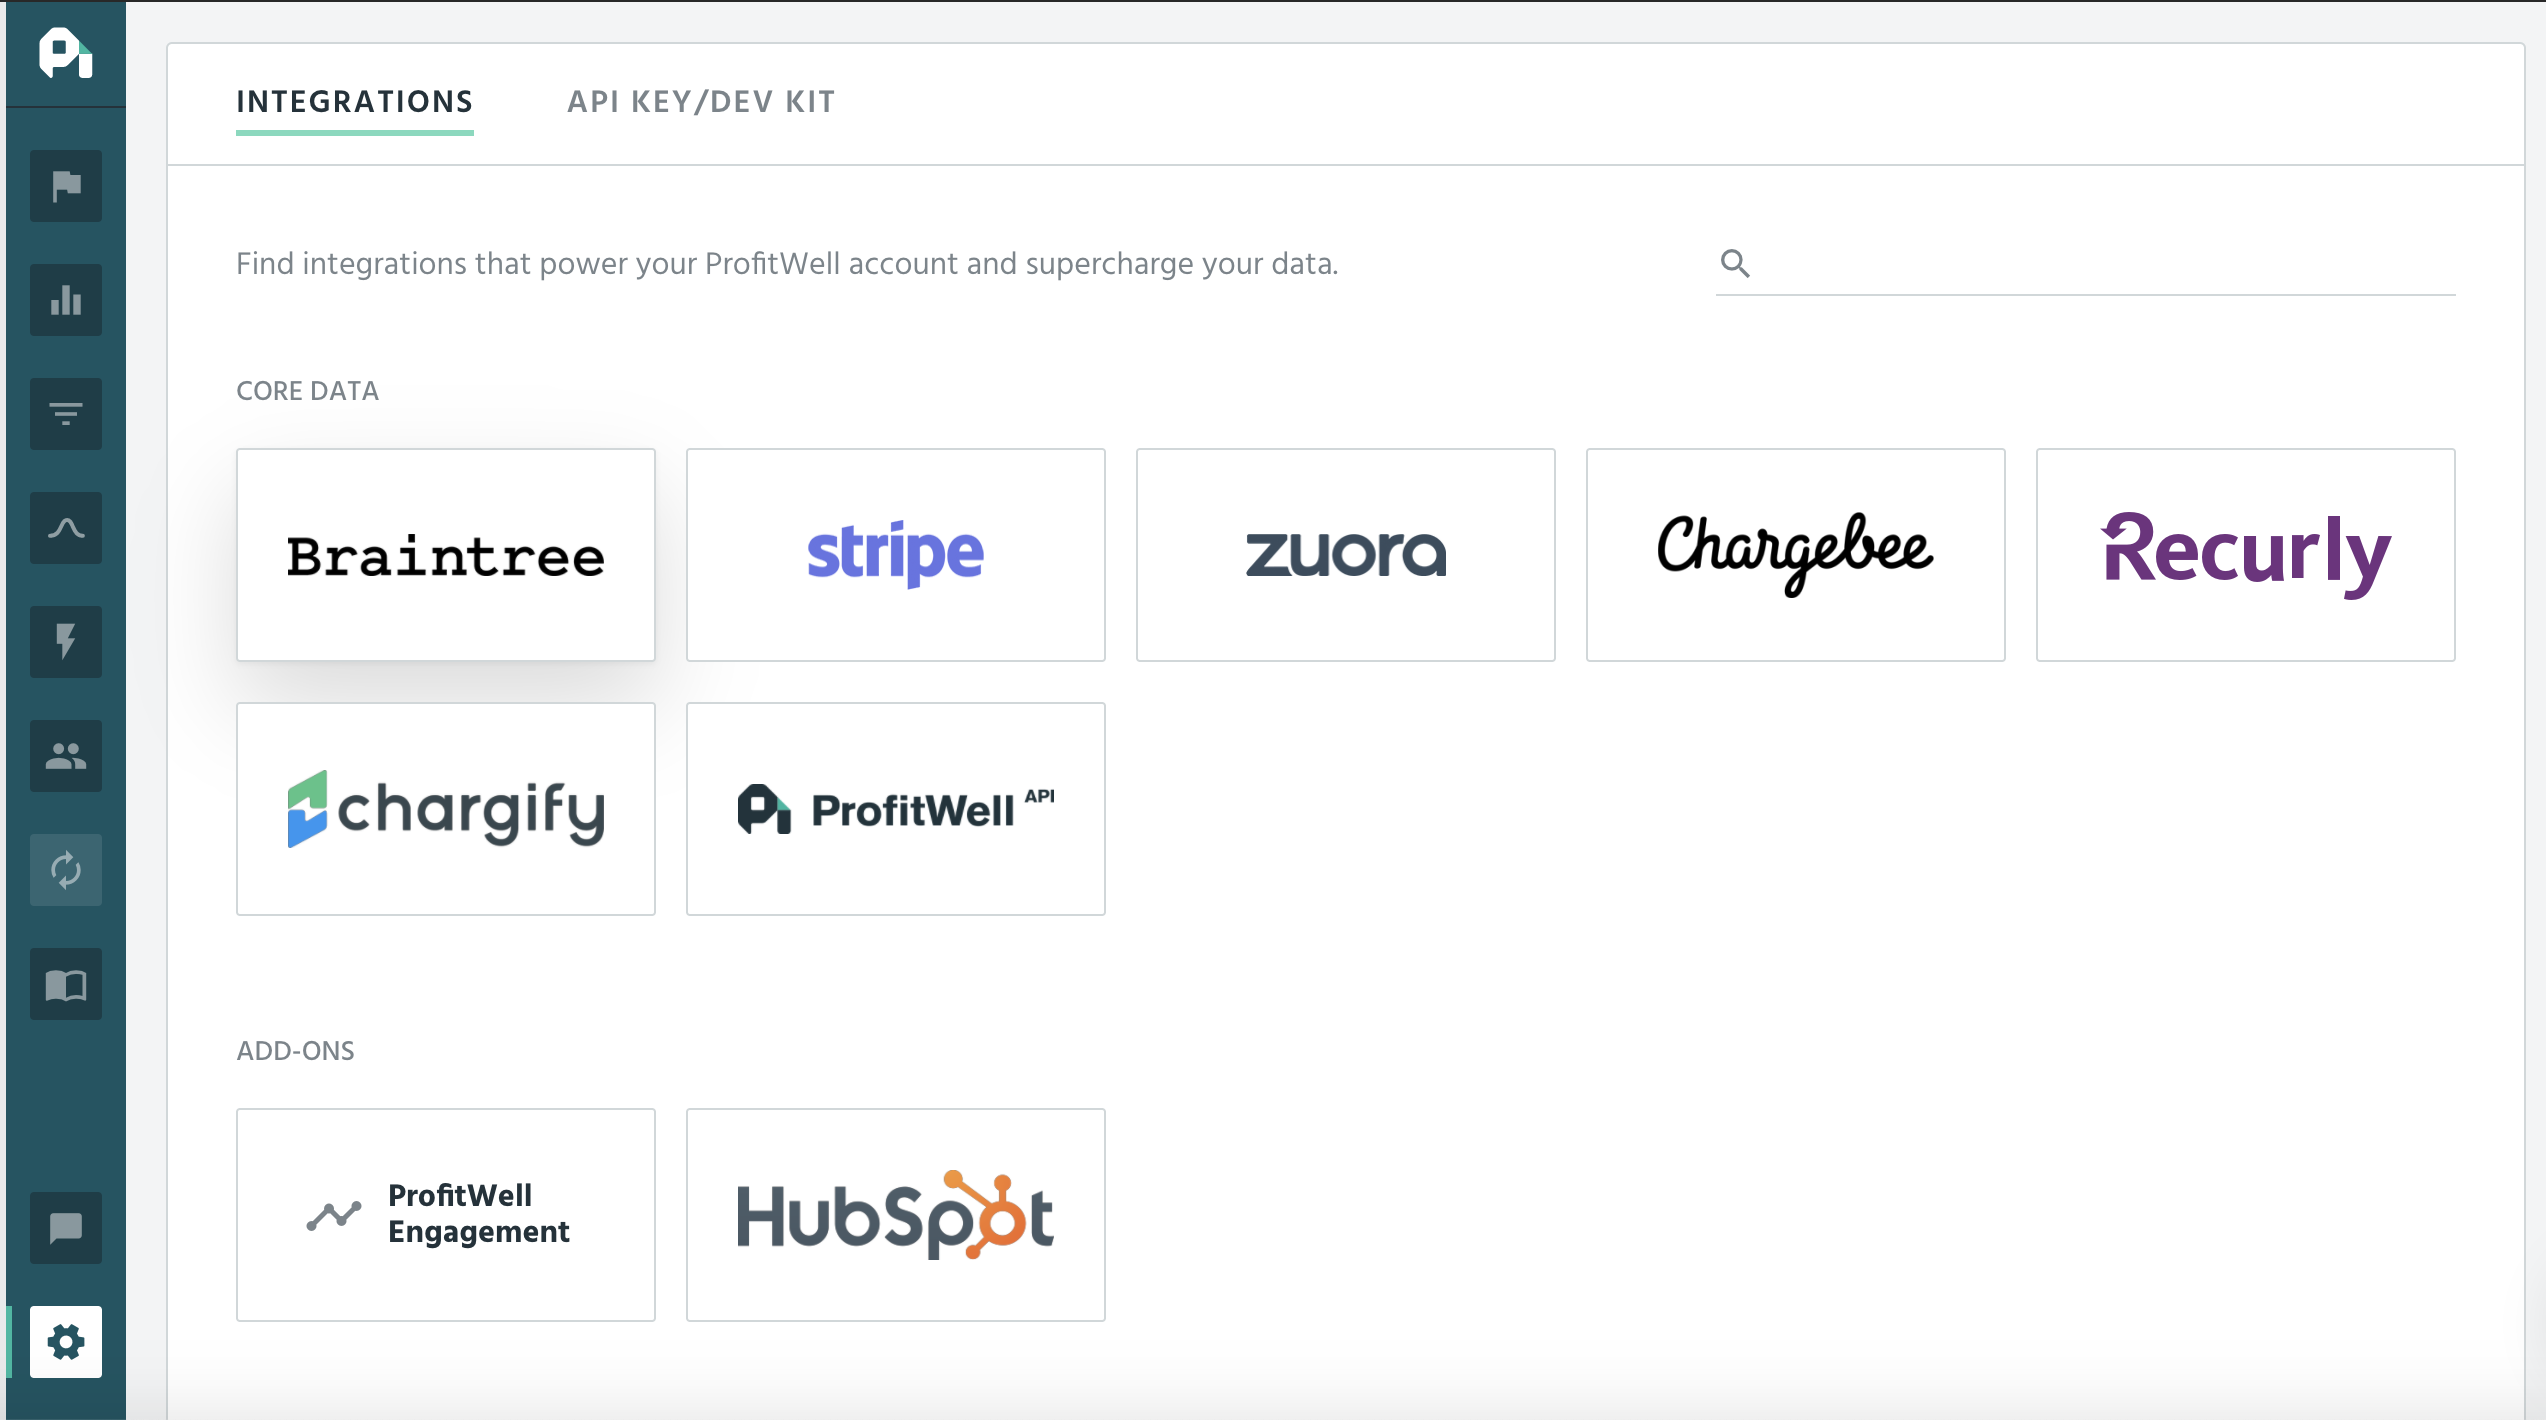The image size is (2546, 1420).
Task: Click the settings gear icon
Action: tap(66, 1342)
